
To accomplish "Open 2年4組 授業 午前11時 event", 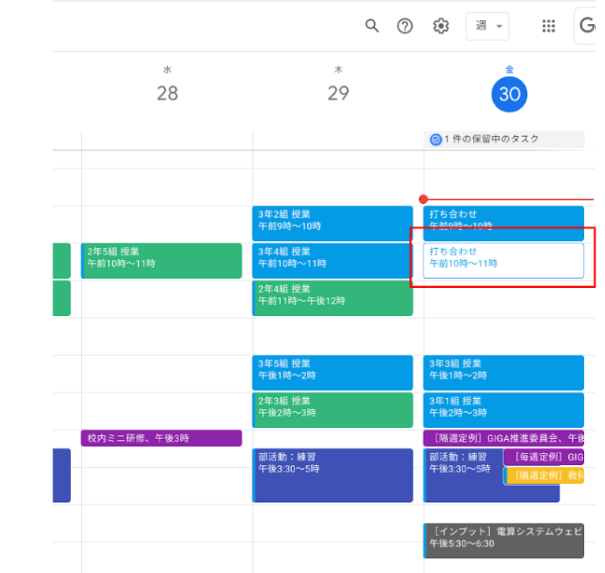I will click(332, 298).
